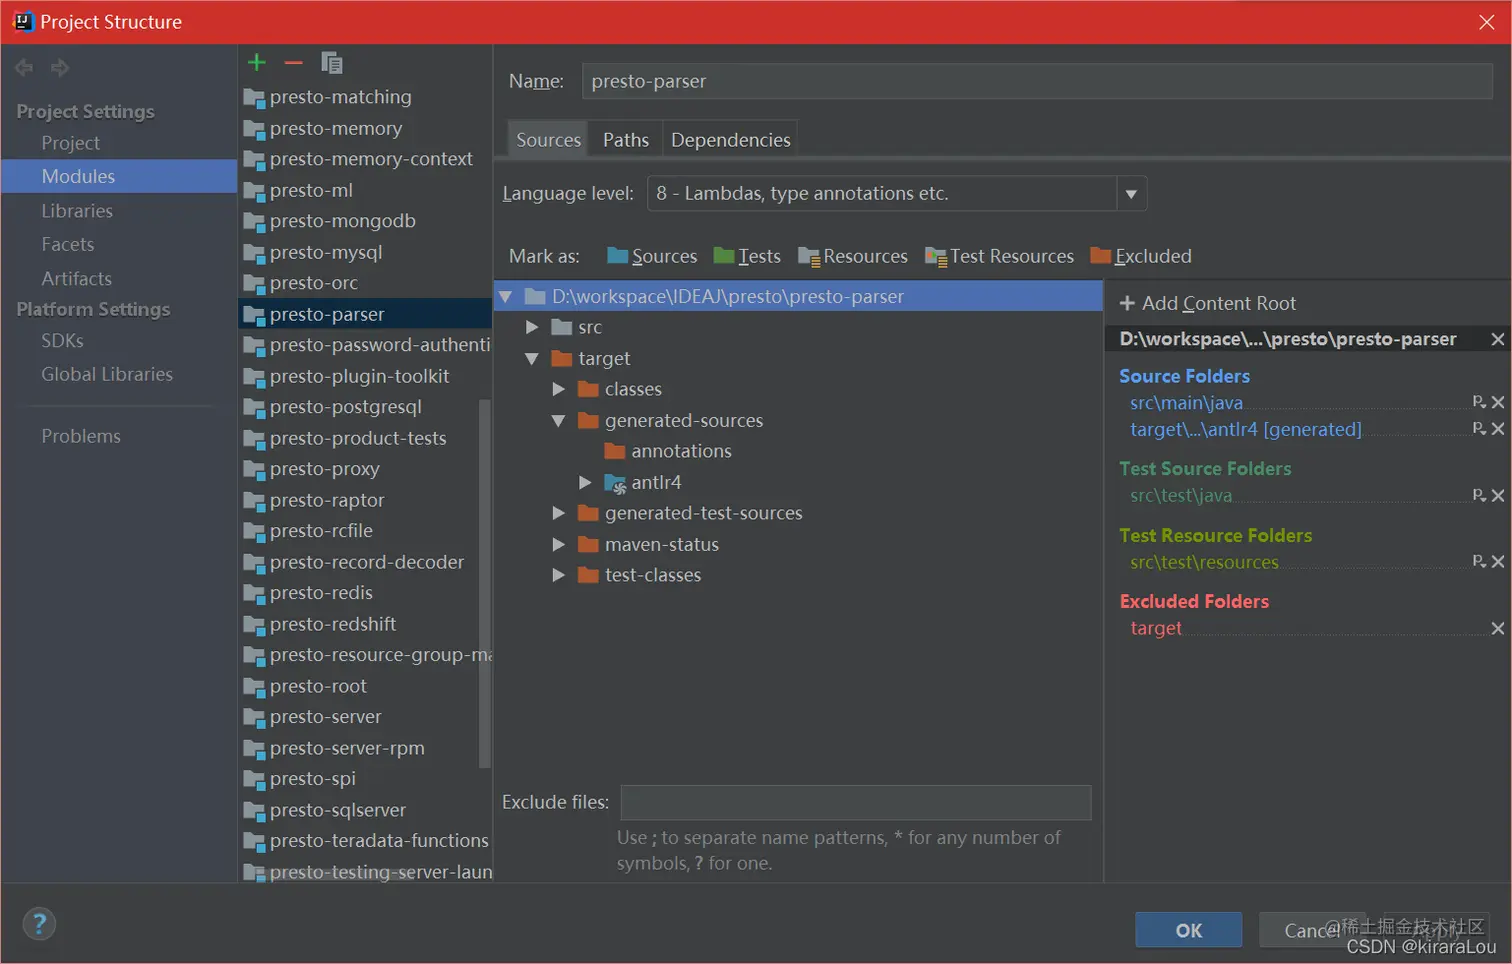Screen dimensions: 1512x964
Task: Click the module list vertical scrollbar
Action: 485,583
